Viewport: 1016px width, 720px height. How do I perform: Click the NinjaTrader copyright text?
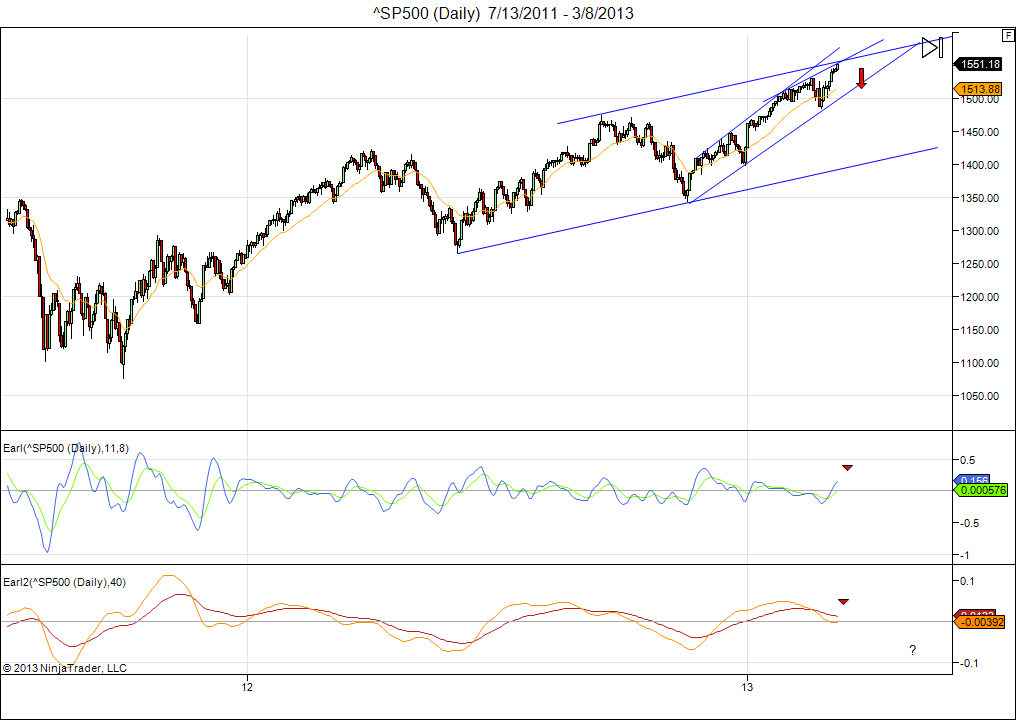[x=65, y=667]
